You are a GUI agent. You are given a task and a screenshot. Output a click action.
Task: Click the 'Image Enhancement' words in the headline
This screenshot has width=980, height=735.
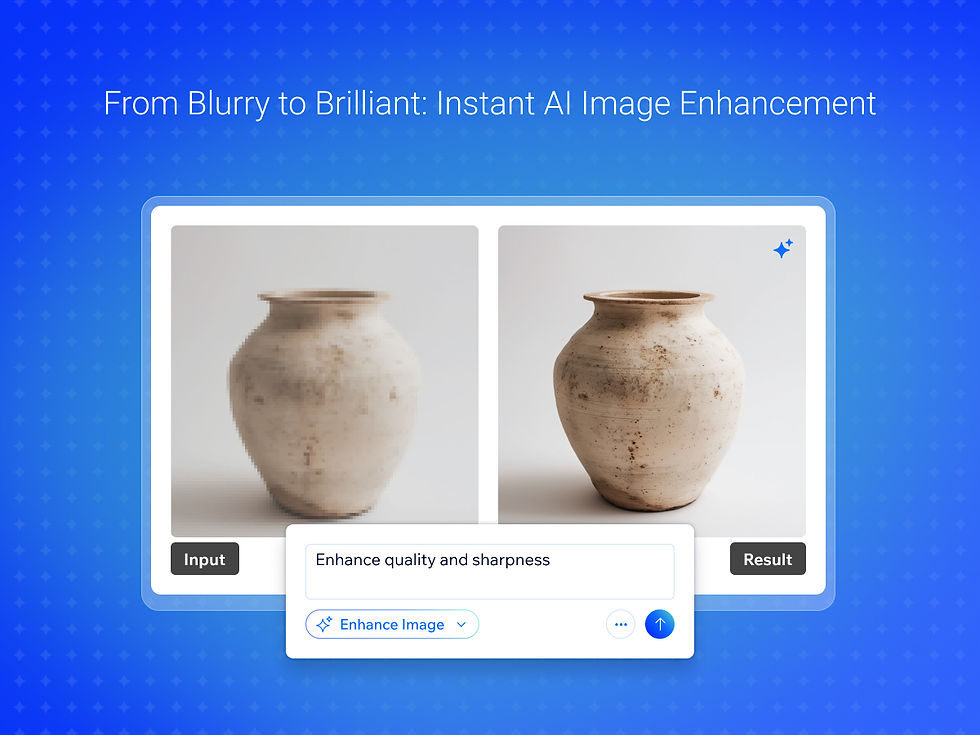click(729, 103)
